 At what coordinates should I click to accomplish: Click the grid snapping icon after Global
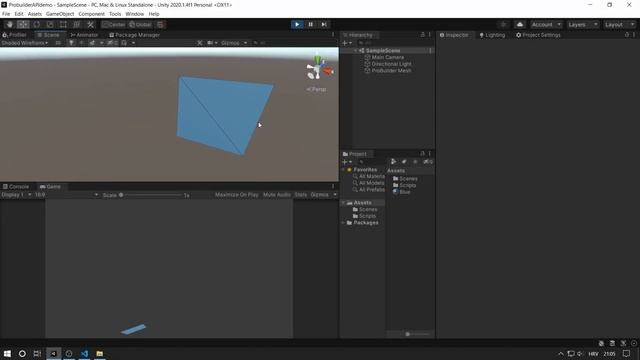(160, 24)
